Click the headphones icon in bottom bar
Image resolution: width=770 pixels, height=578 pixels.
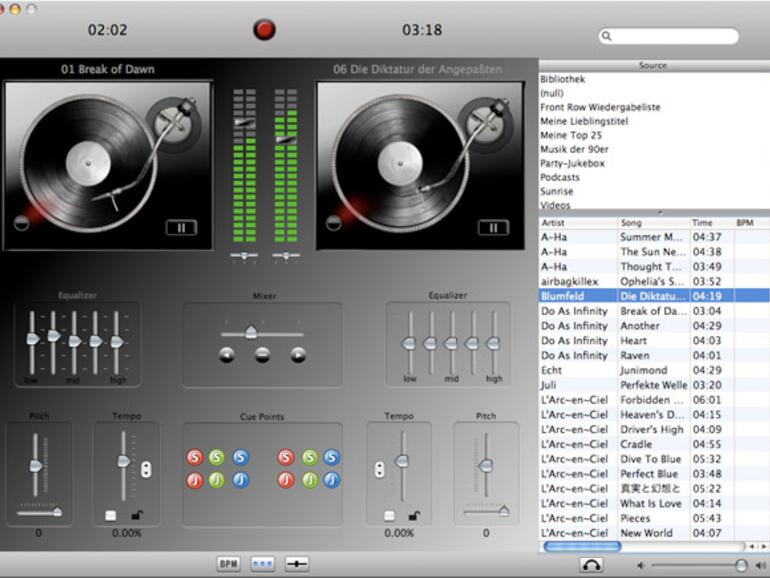click(x=591, y=565)
